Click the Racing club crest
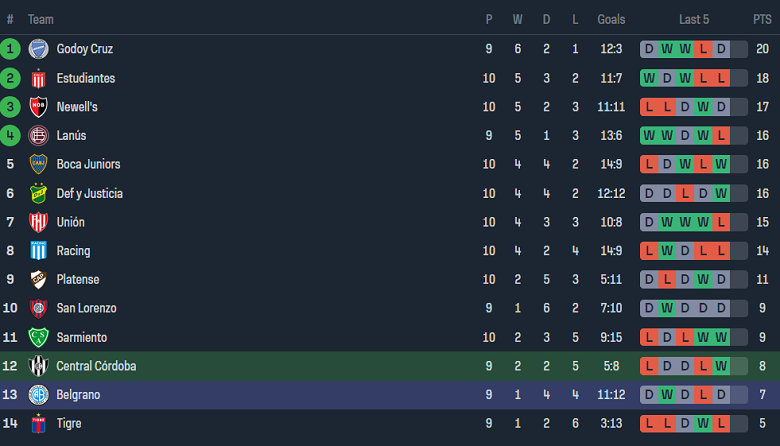Viewport: 780px width, 446px height. click(x=38, y=251)
